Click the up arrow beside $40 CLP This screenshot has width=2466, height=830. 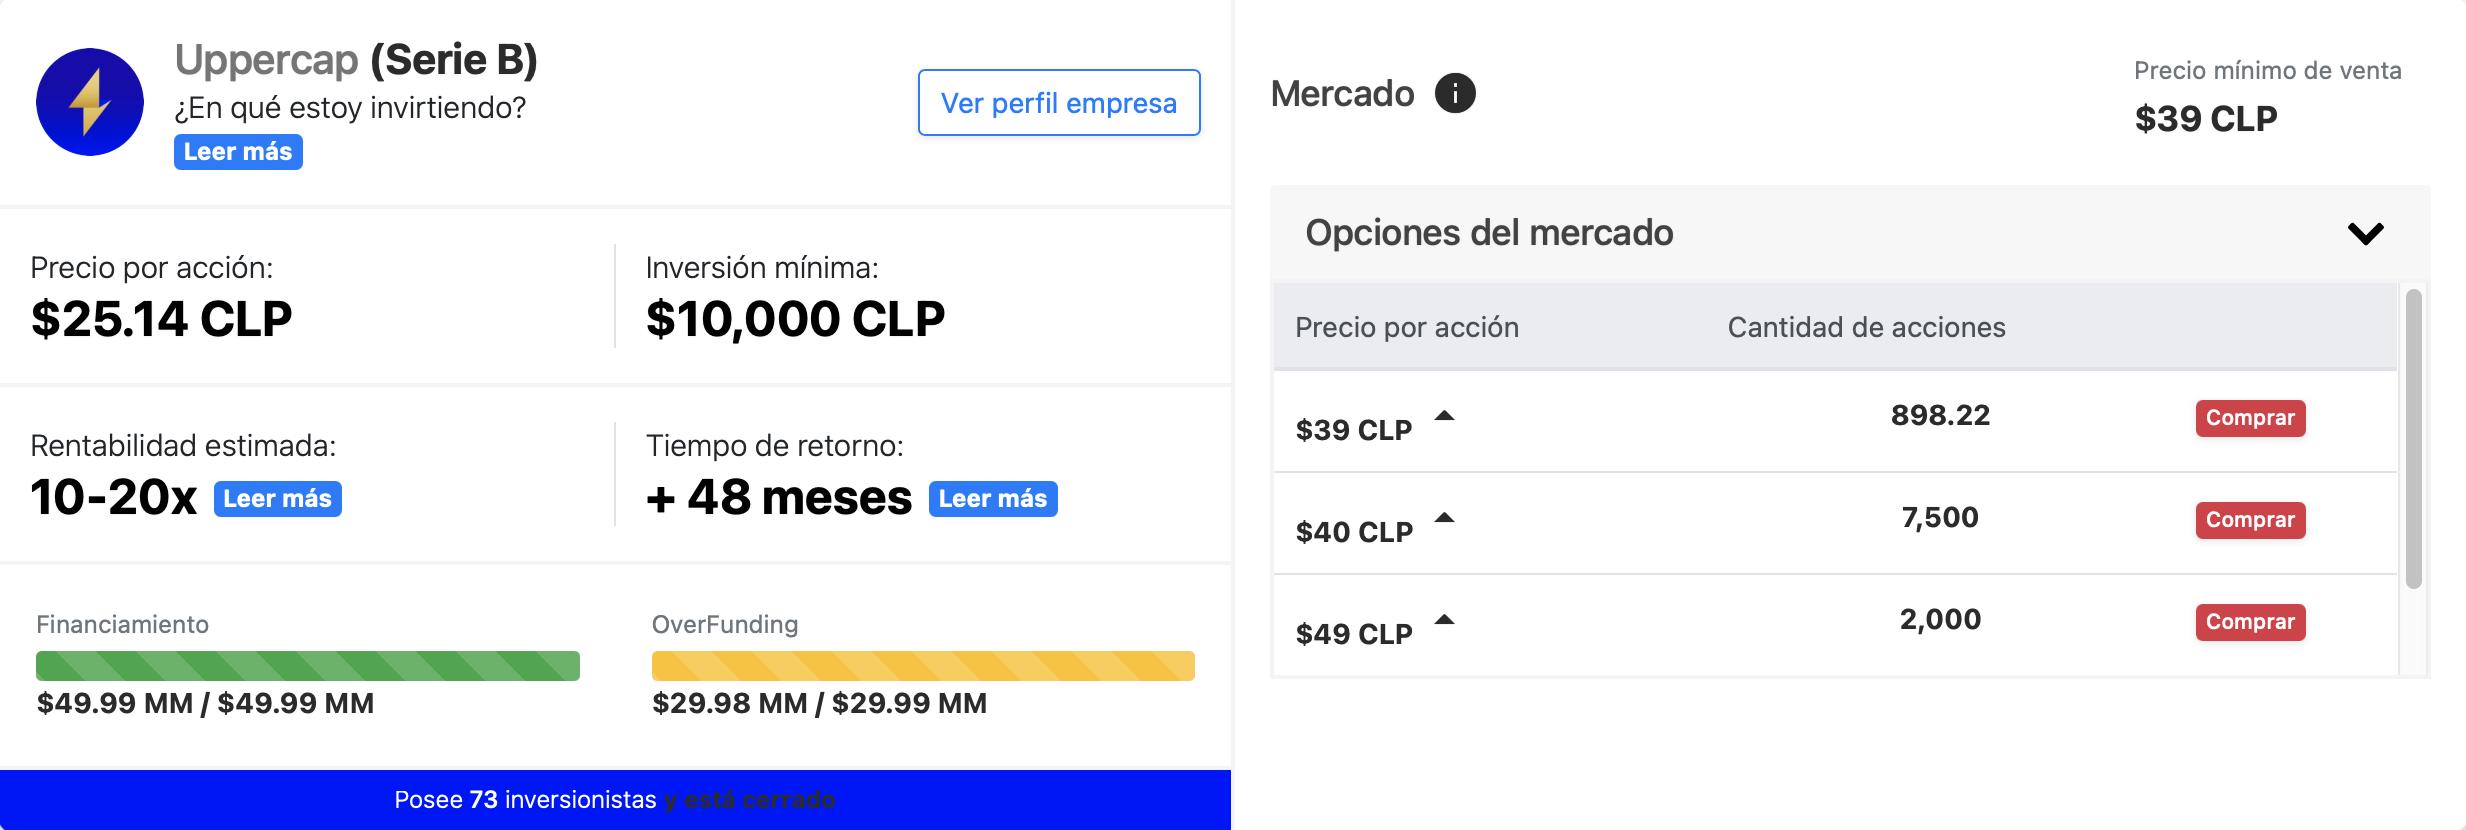coord(1444,518)
